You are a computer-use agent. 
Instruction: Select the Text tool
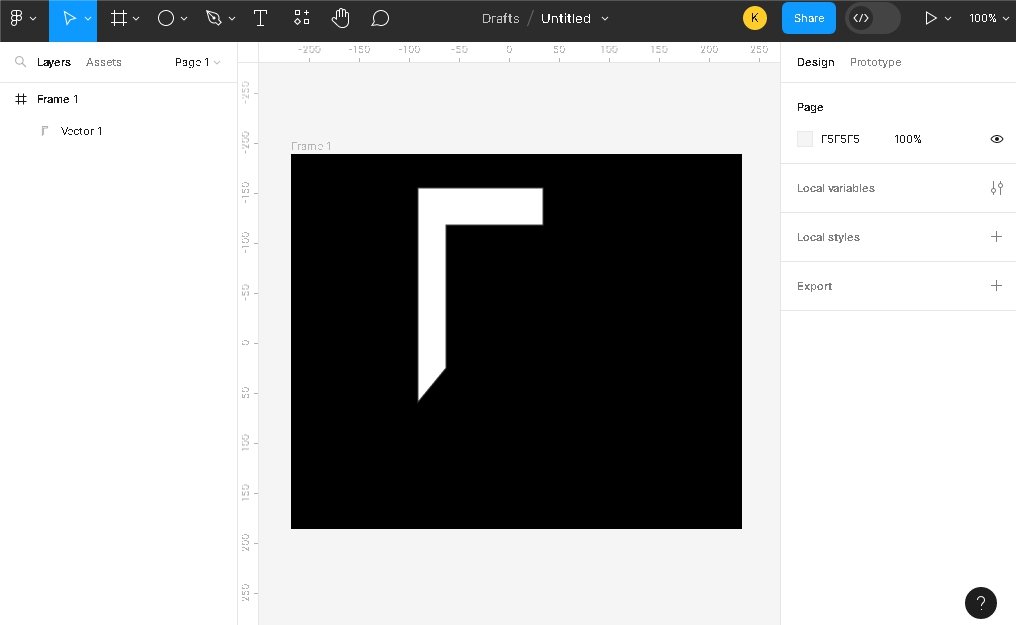point(260,18)
